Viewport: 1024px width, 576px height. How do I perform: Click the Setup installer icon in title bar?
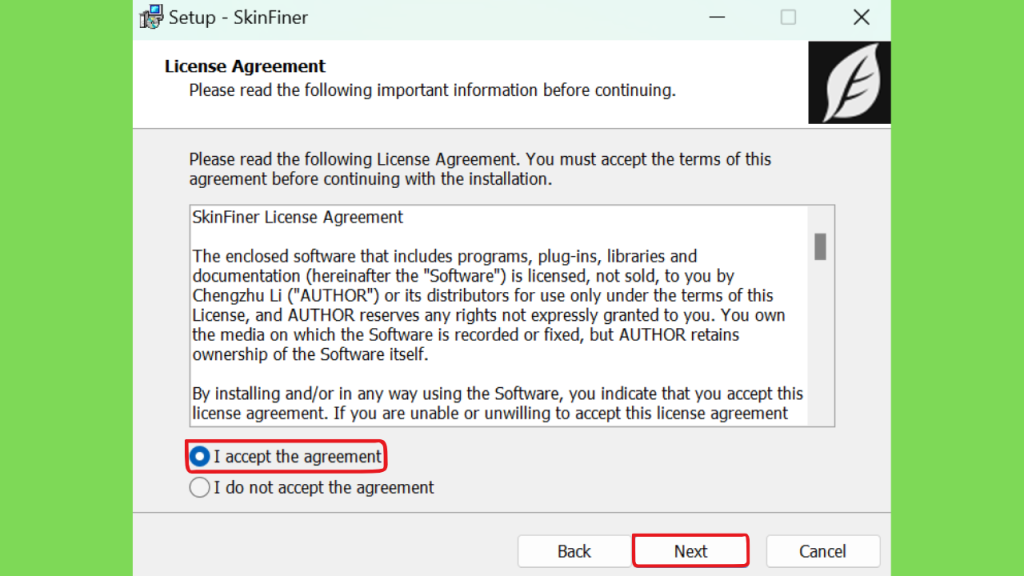coord(152,17)
